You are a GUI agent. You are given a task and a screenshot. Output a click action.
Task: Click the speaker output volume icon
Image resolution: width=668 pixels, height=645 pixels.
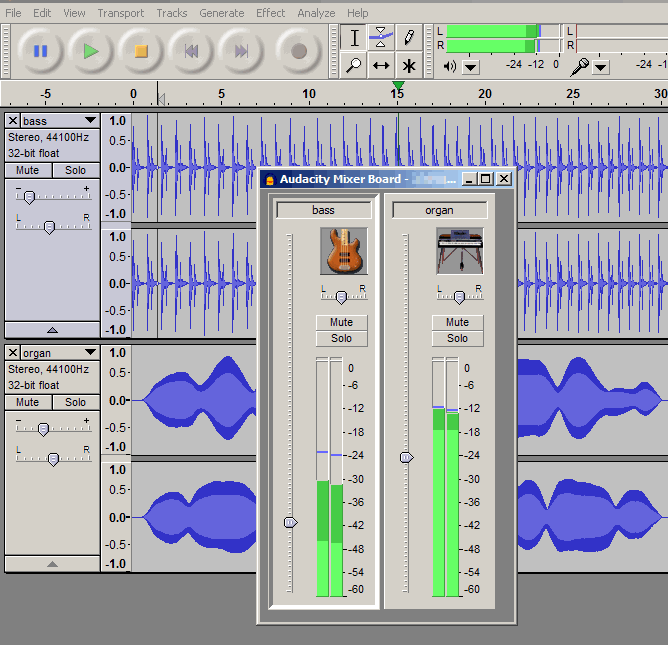point(450,66)
